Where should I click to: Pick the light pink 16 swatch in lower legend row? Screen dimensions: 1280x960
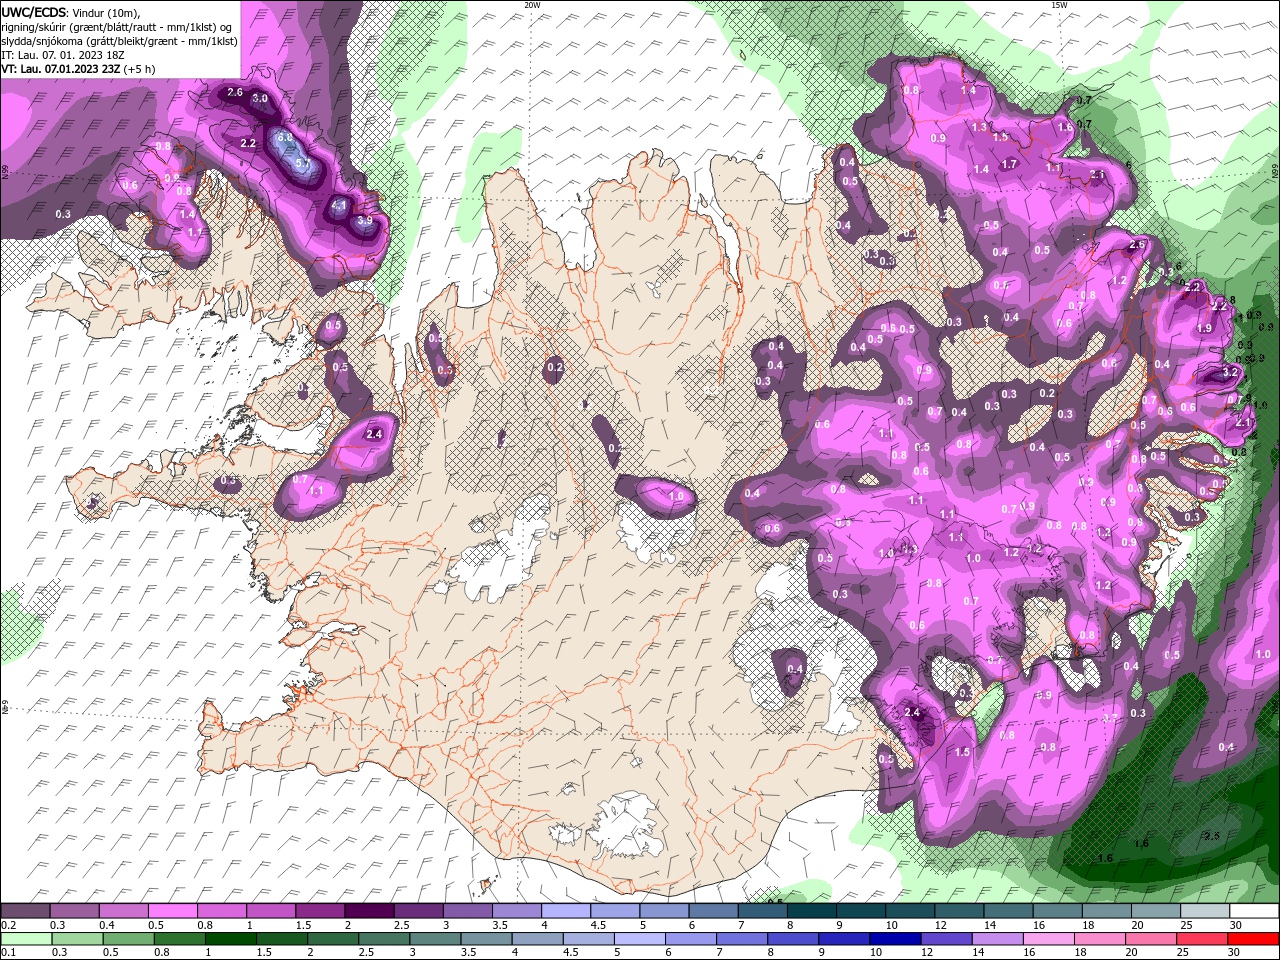(x=1049, y=939)
